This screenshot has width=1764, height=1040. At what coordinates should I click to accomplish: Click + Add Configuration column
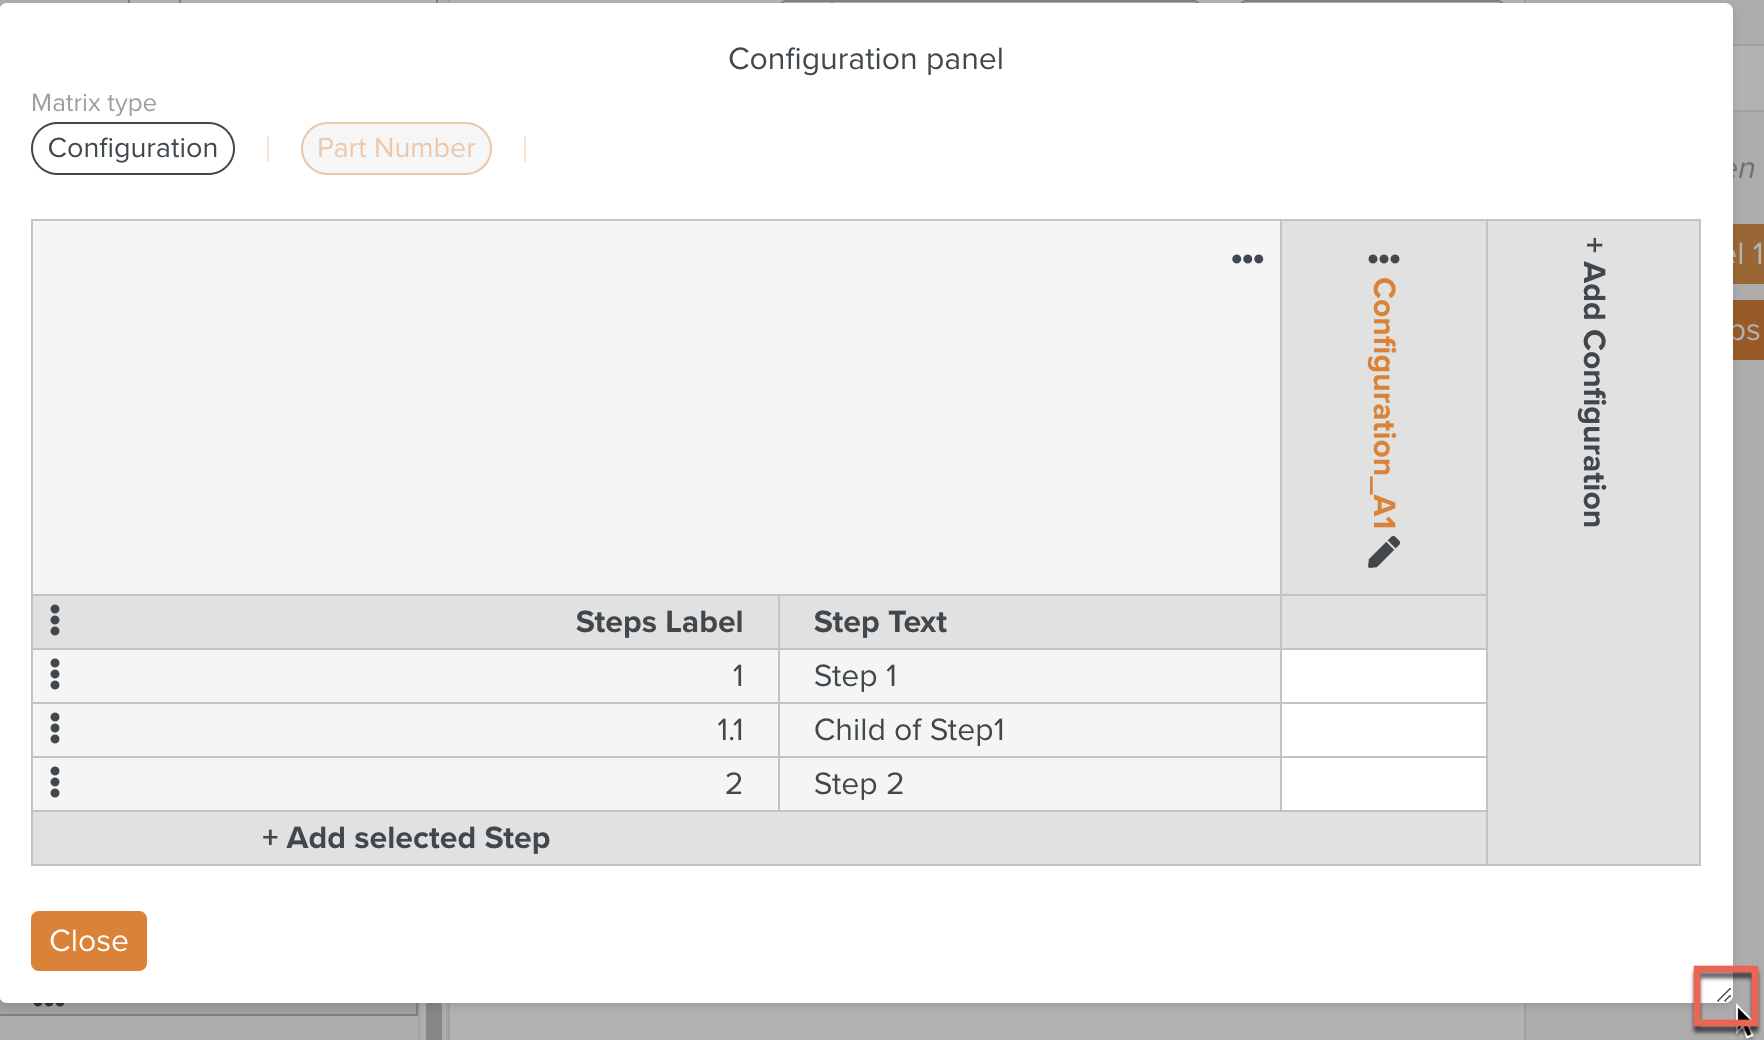click(x=1594, y=382)
